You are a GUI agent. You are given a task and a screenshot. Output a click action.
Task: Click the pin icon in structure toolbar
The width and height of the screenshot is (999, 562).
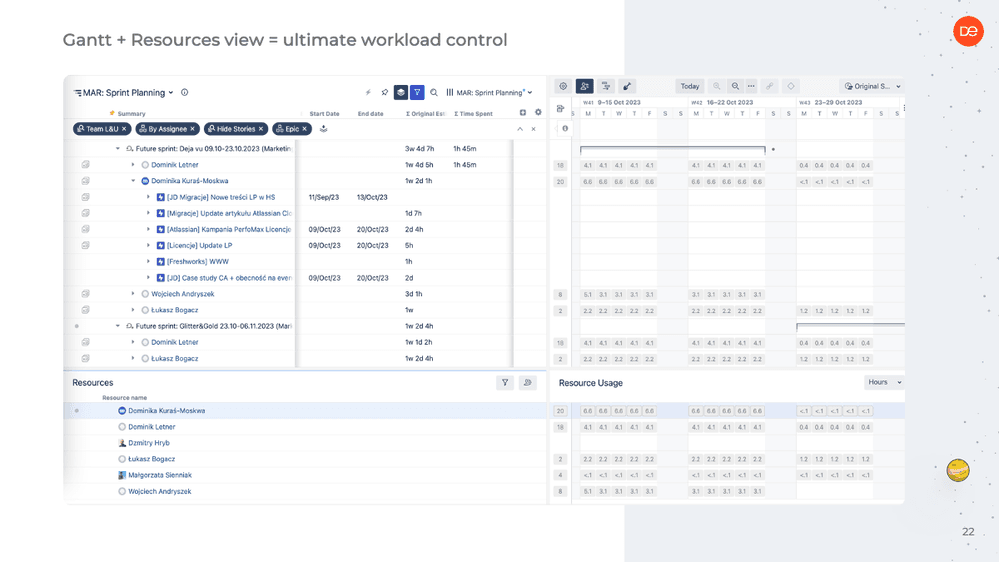384,93
